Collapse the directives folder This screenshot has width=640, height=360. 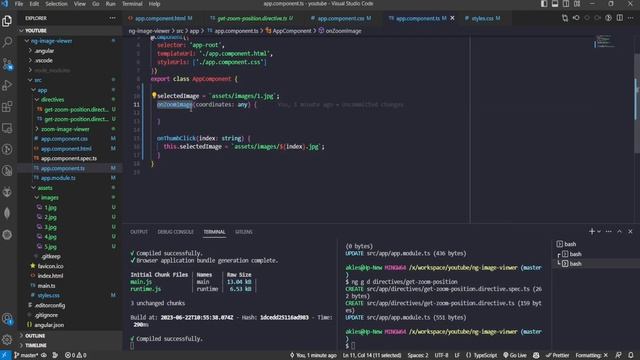[69, 100]
